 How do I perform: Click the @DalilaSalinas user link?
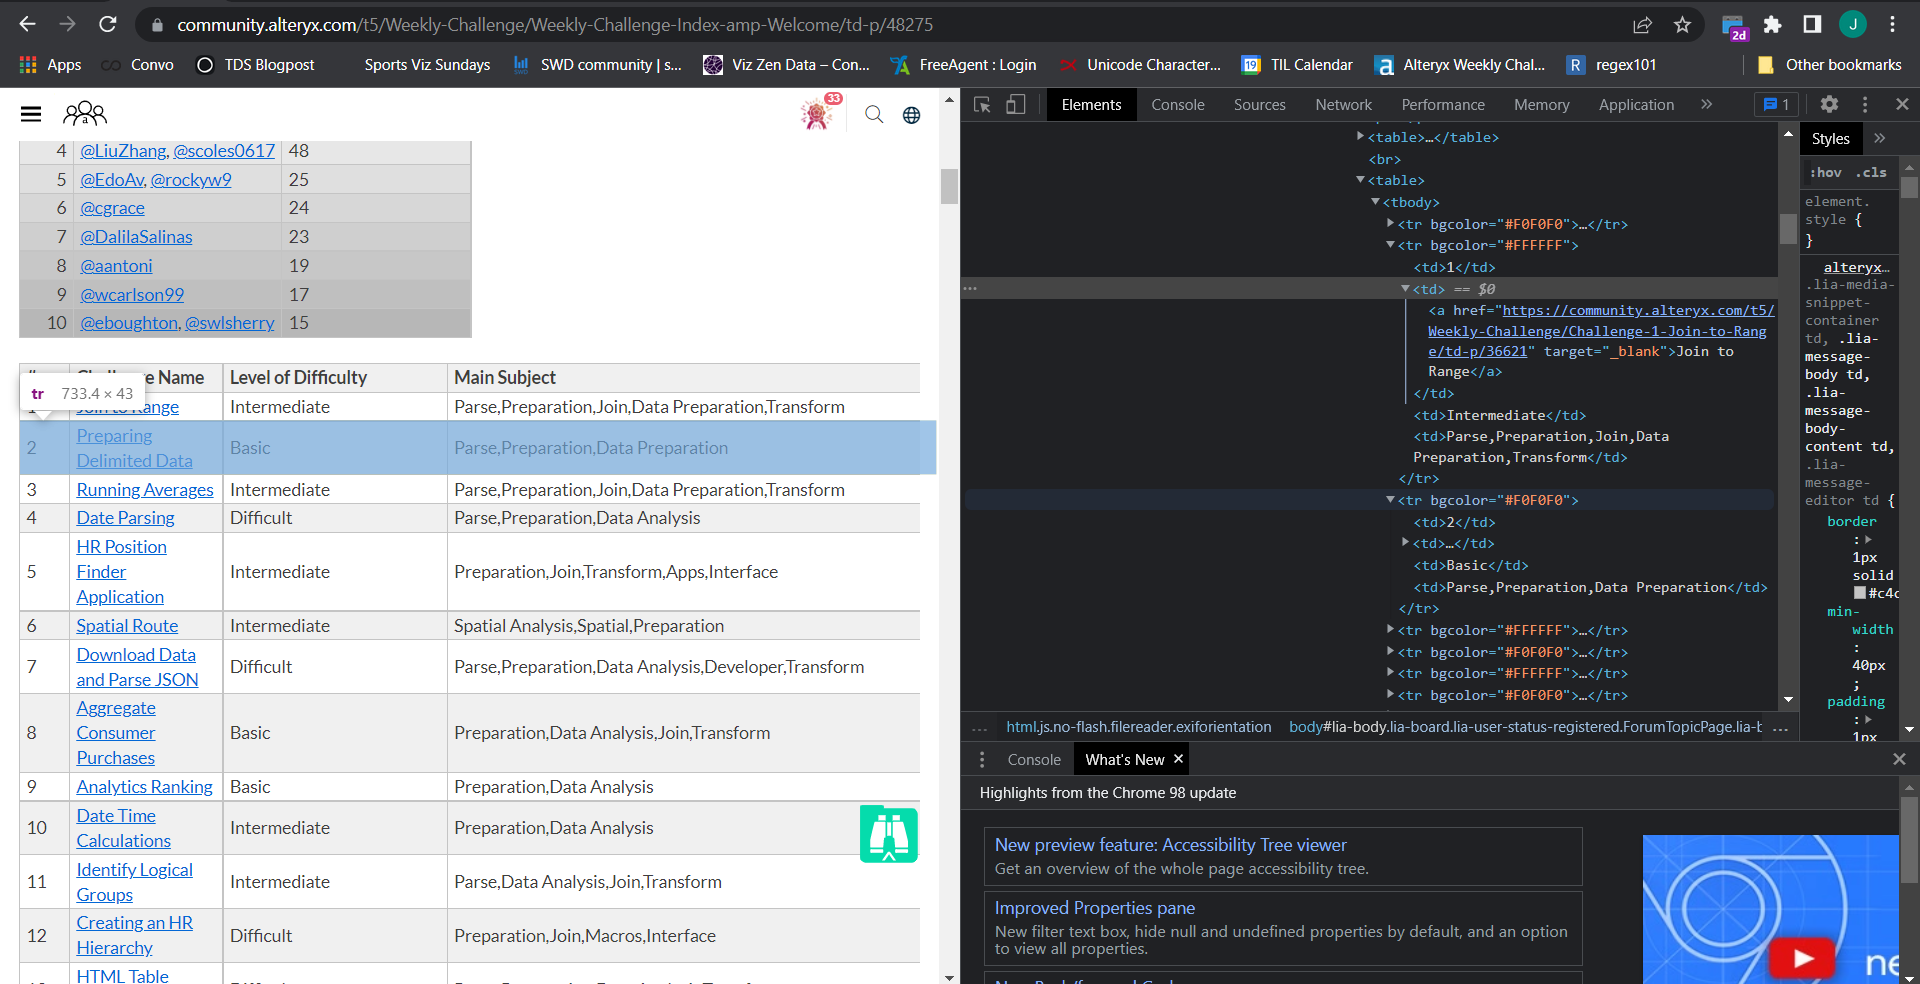pyautogui.click(x=136, y=237)
